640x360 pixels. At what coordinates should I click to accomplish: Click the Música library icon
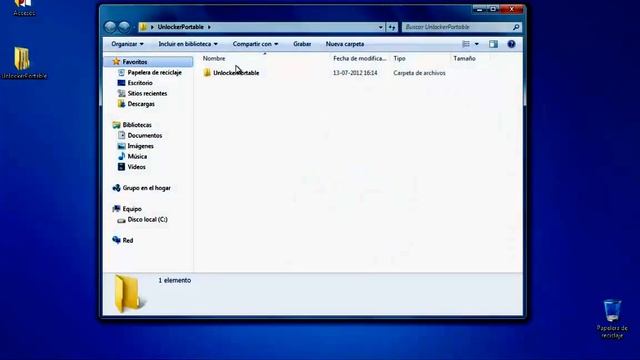(x=121, y=156)
